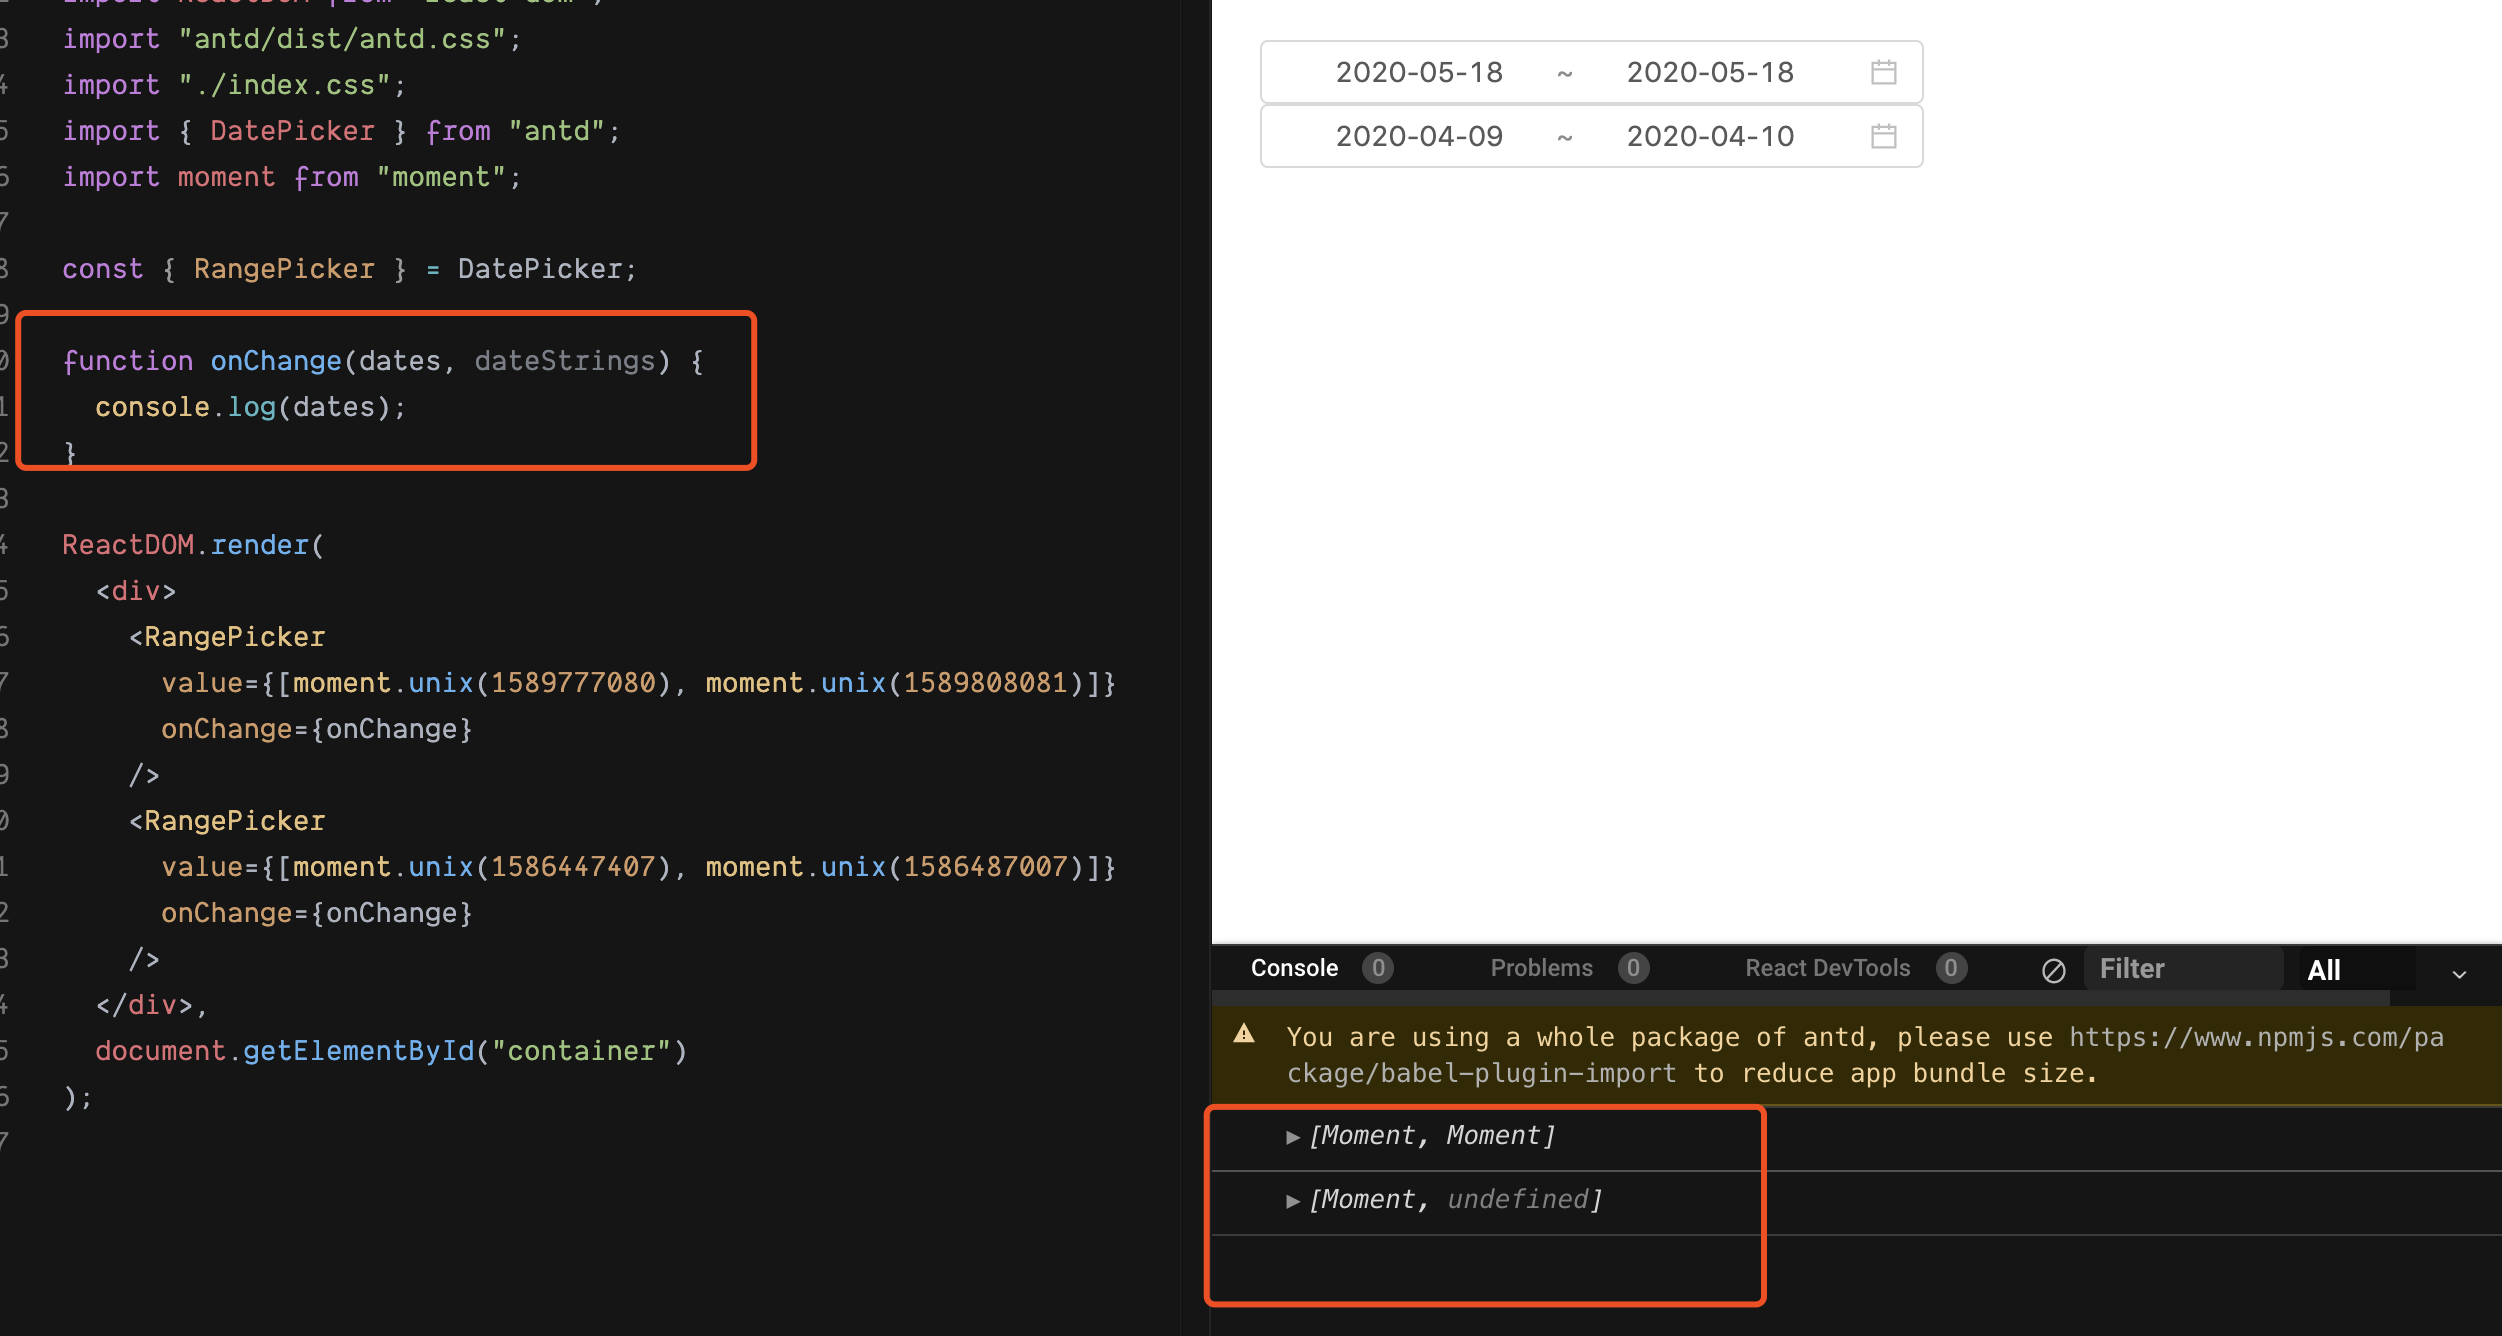Click the end date 2020-04-10 field

pyautogui.click(x=1710, y=136)
